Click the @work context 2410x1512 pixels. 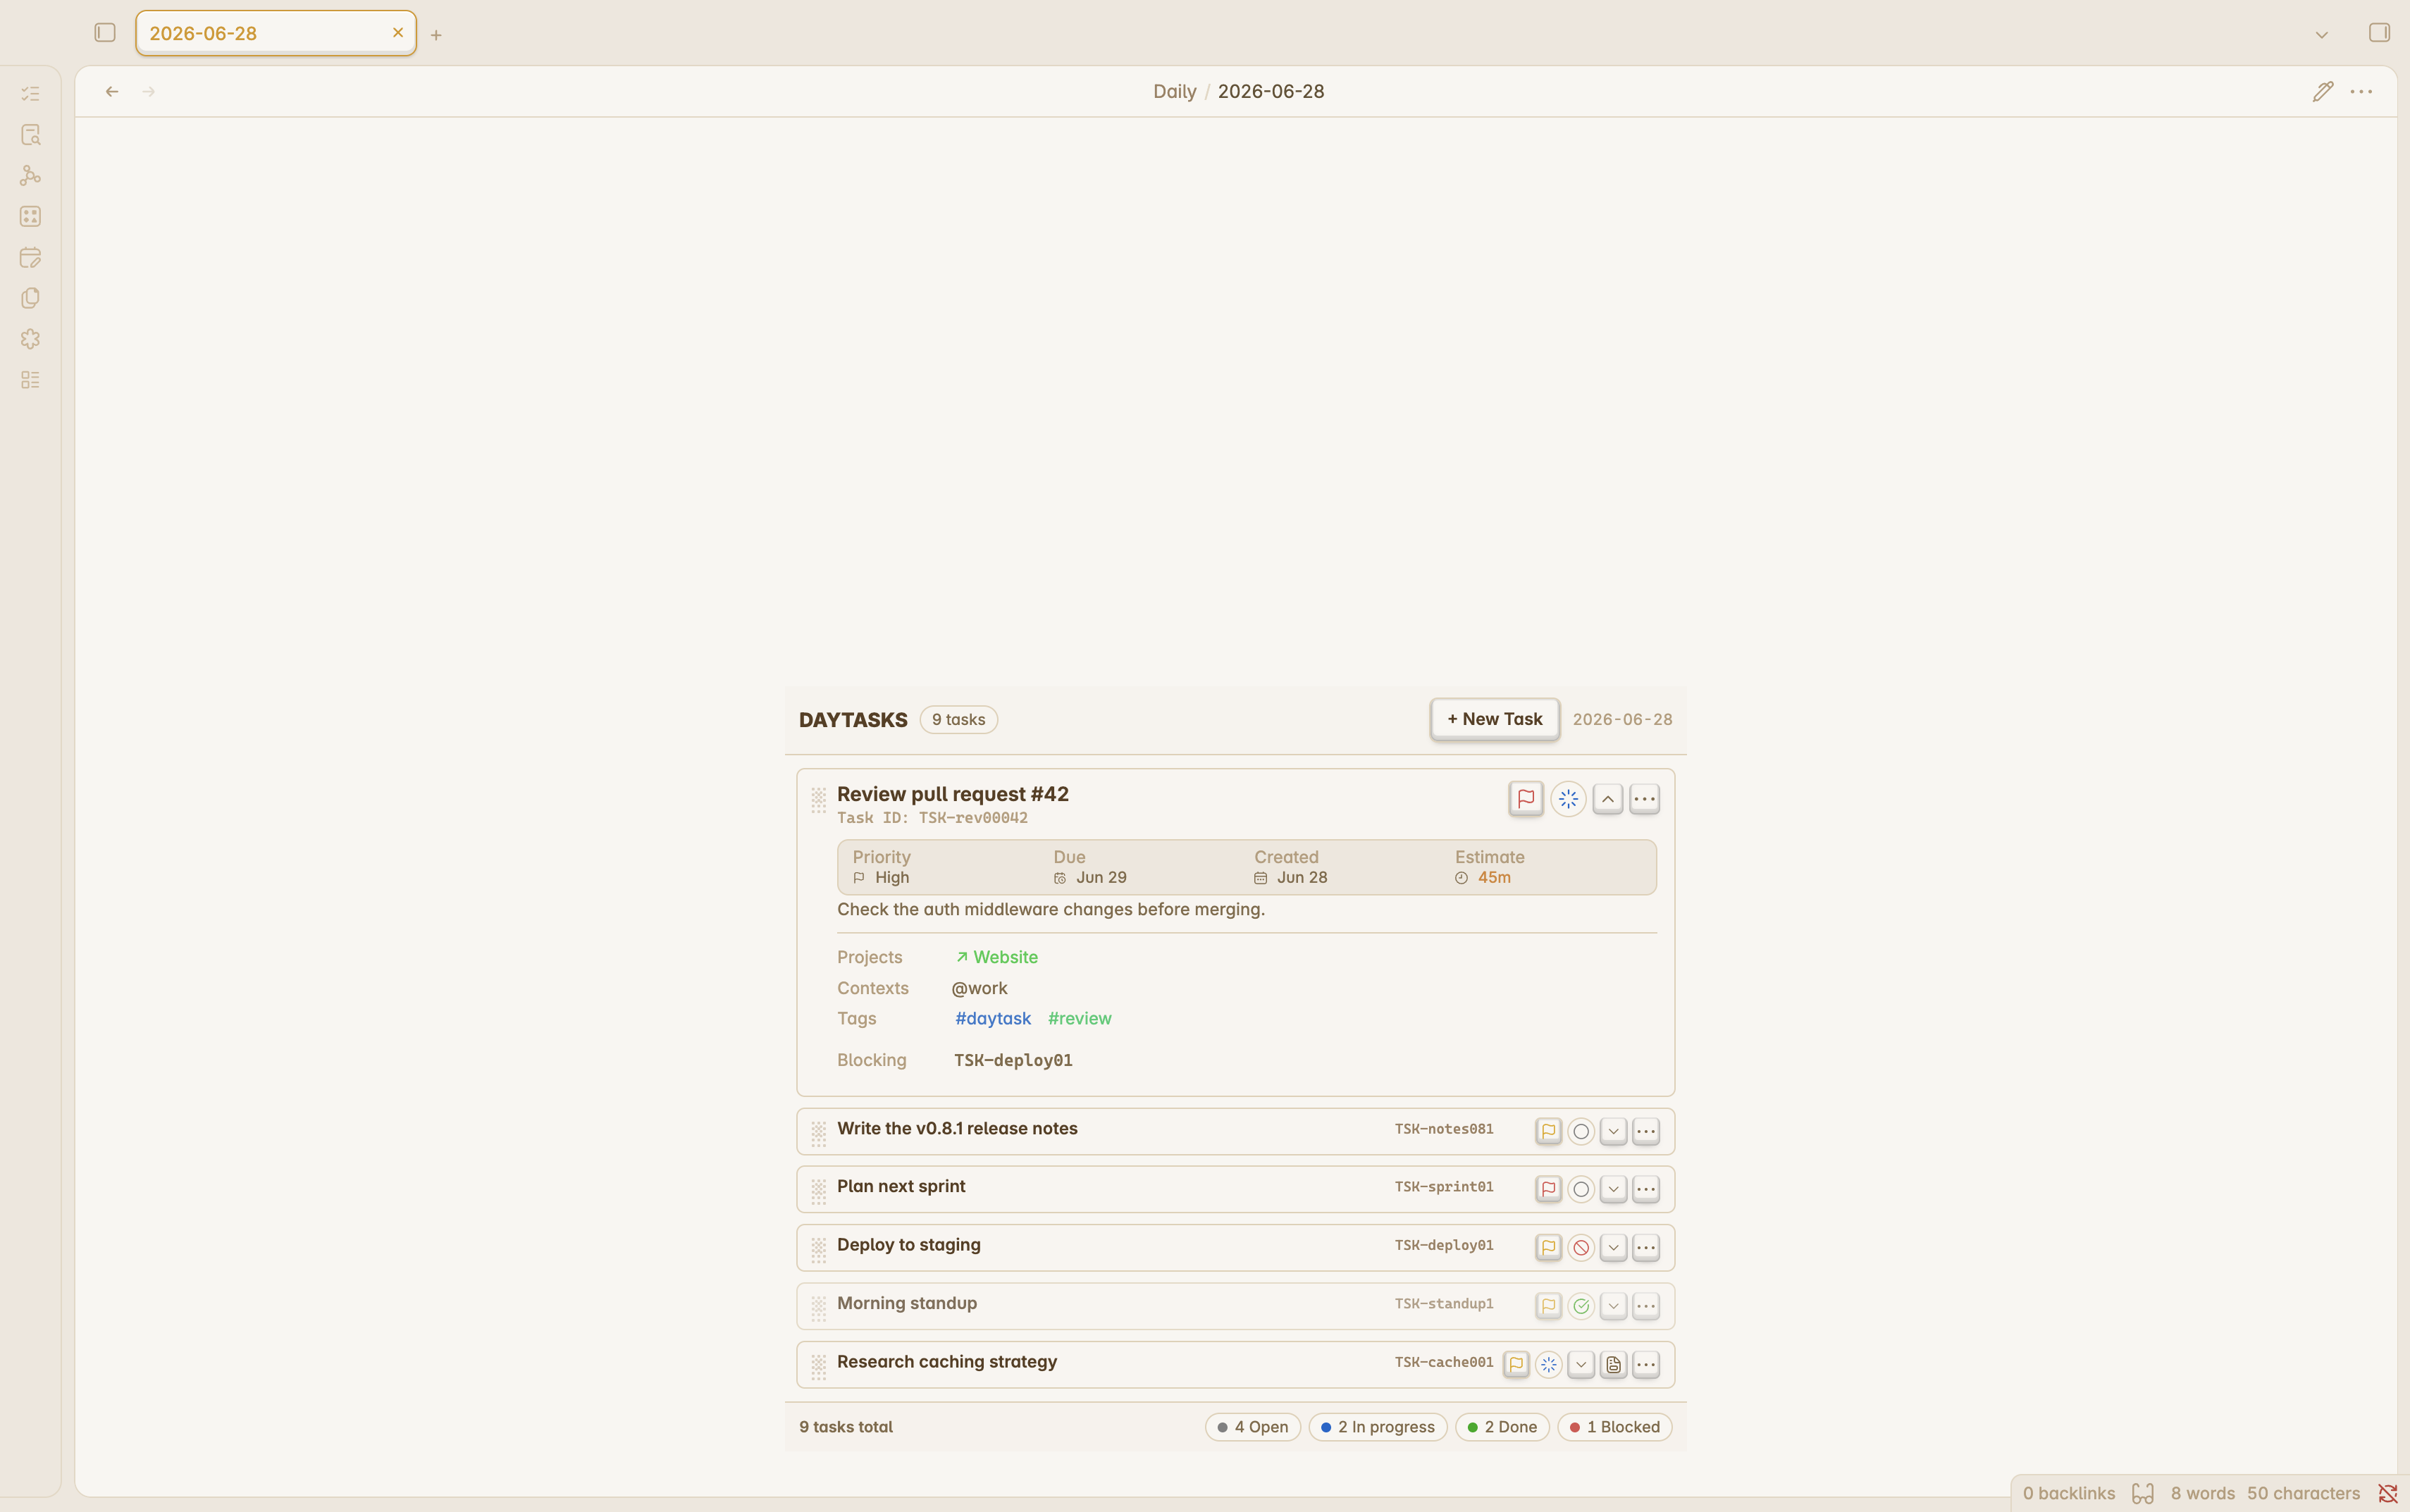point(979,988)
